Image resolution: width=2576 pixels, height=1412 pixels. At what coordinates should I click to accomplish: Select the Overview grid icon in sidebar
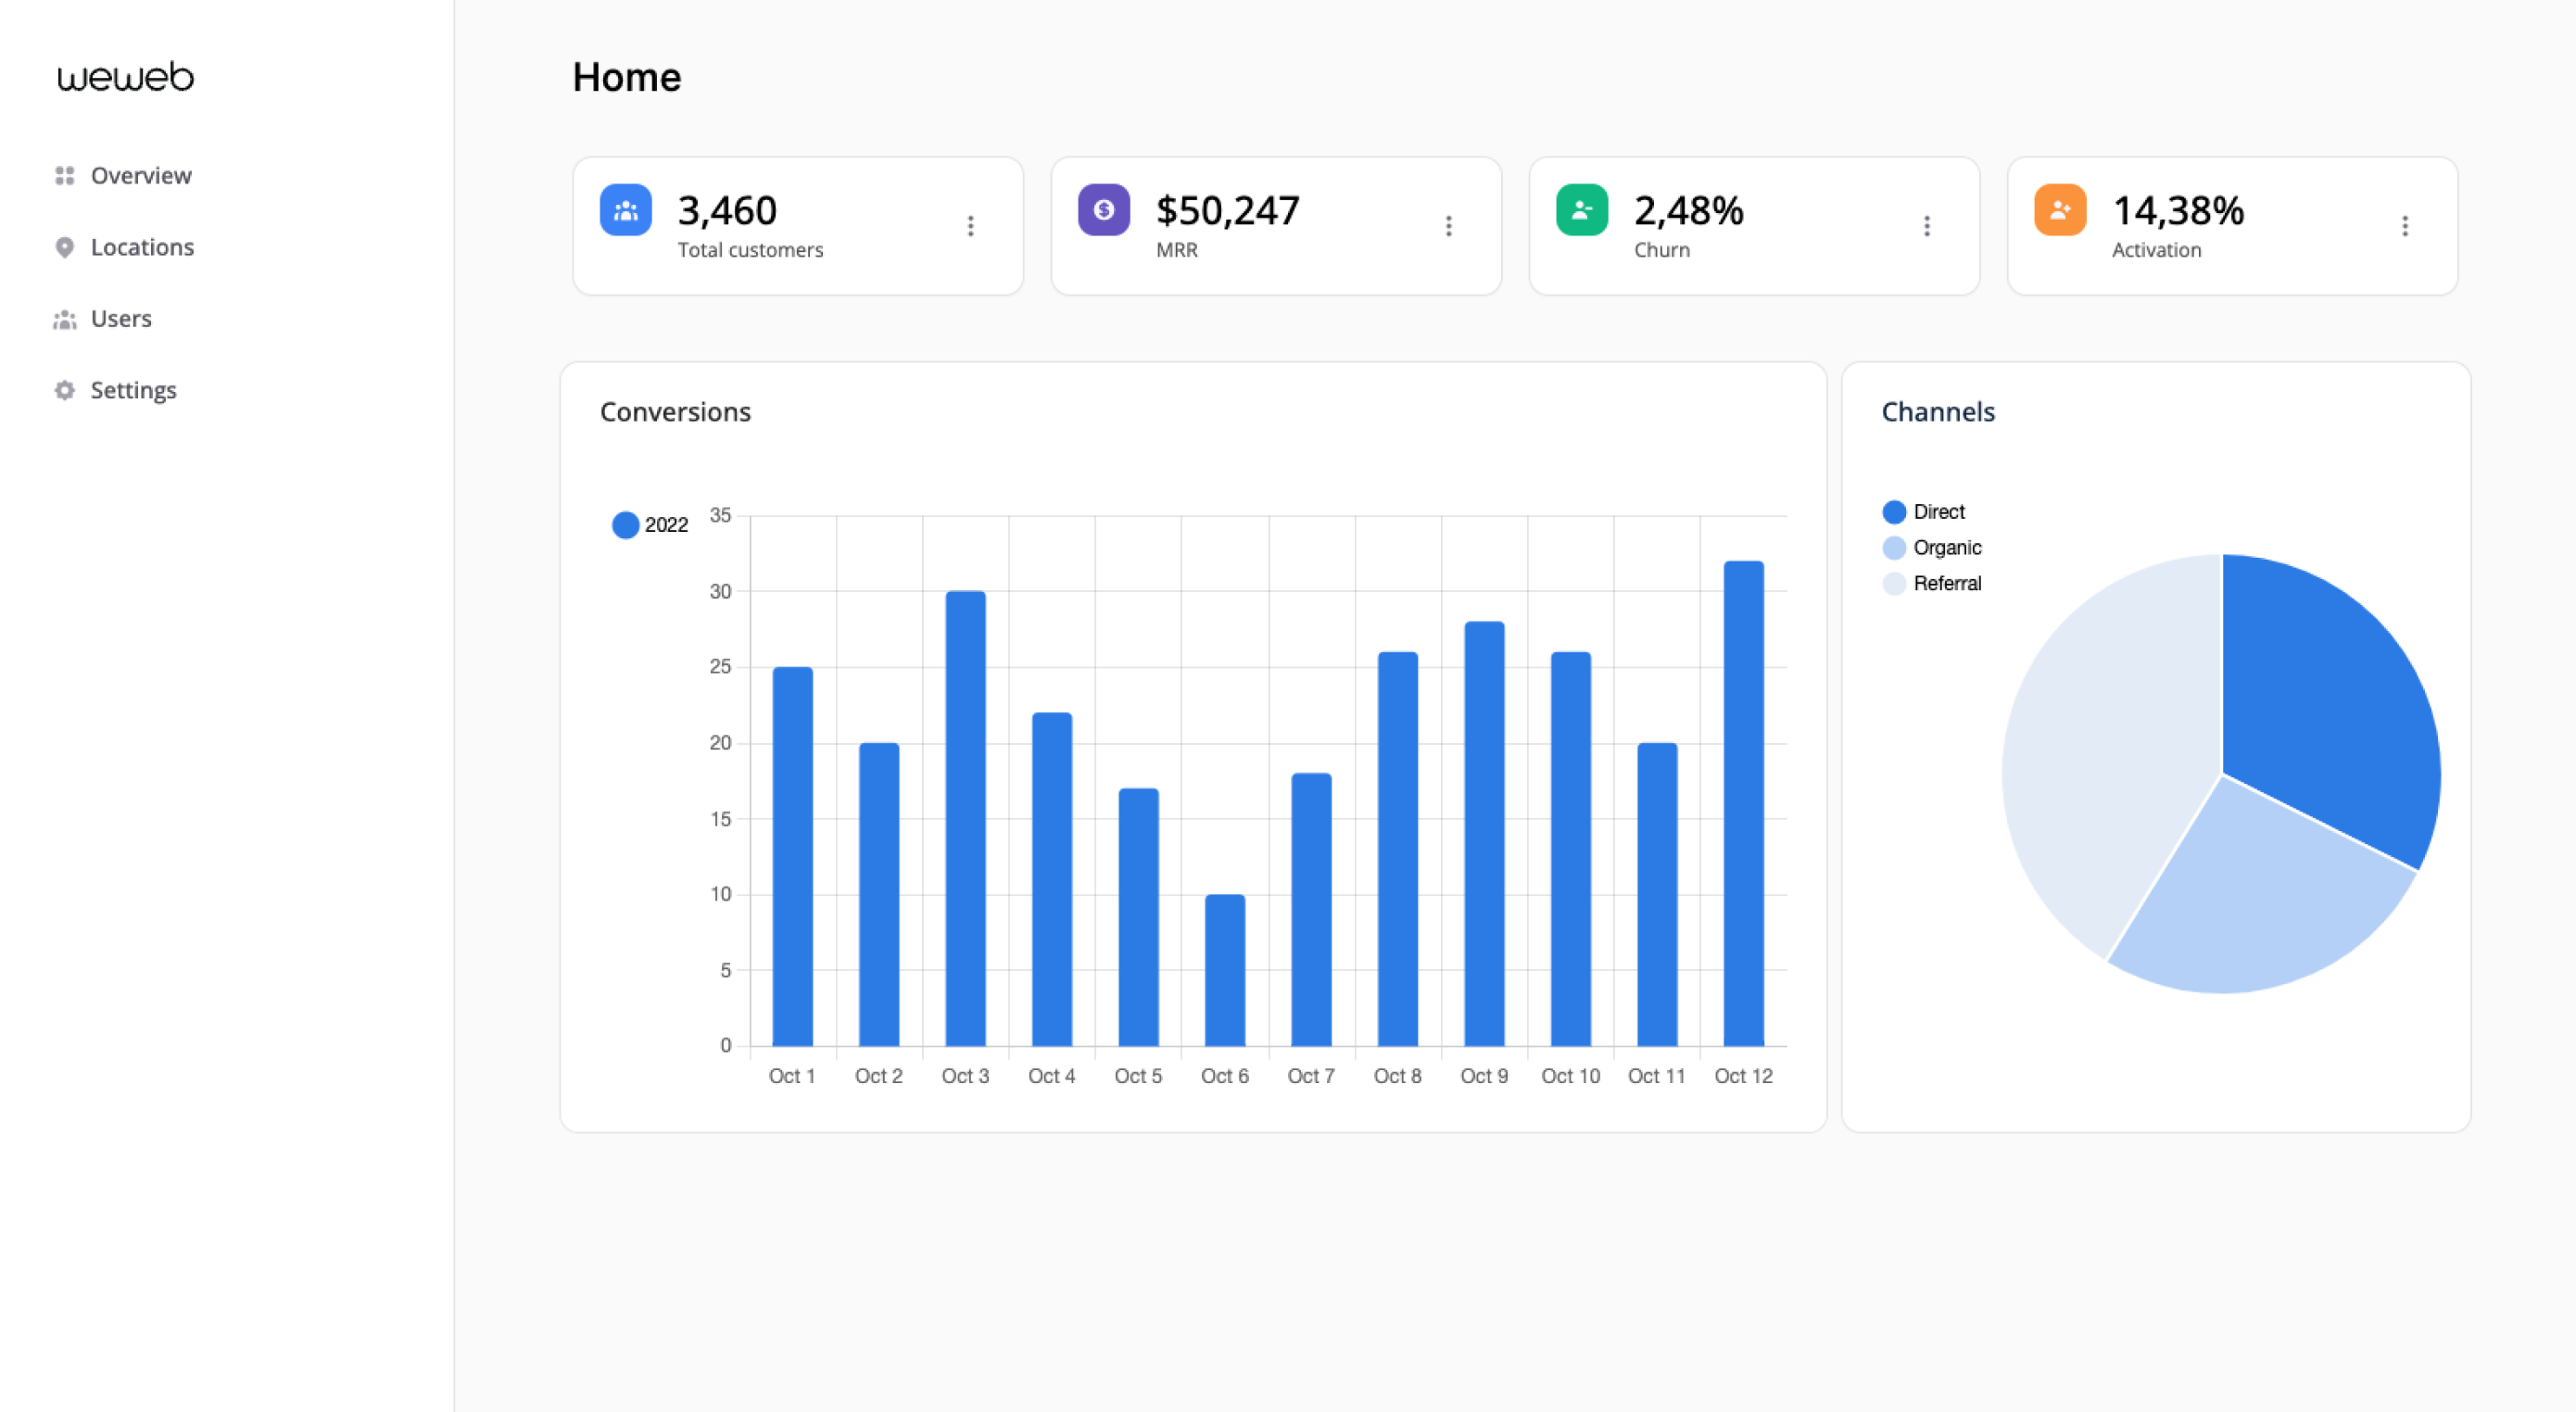tap(64, 174)
